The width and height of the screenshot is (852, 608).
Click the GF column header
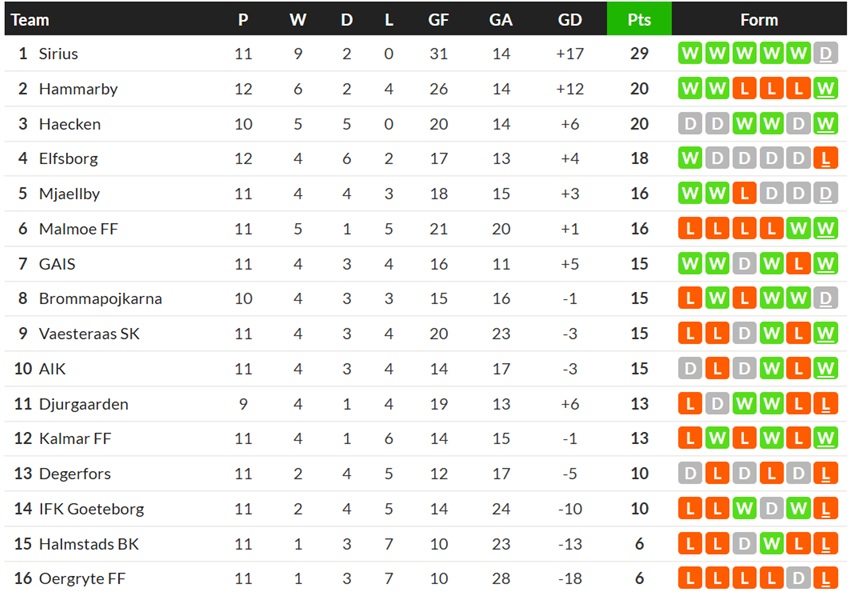[x=438, y=20]
